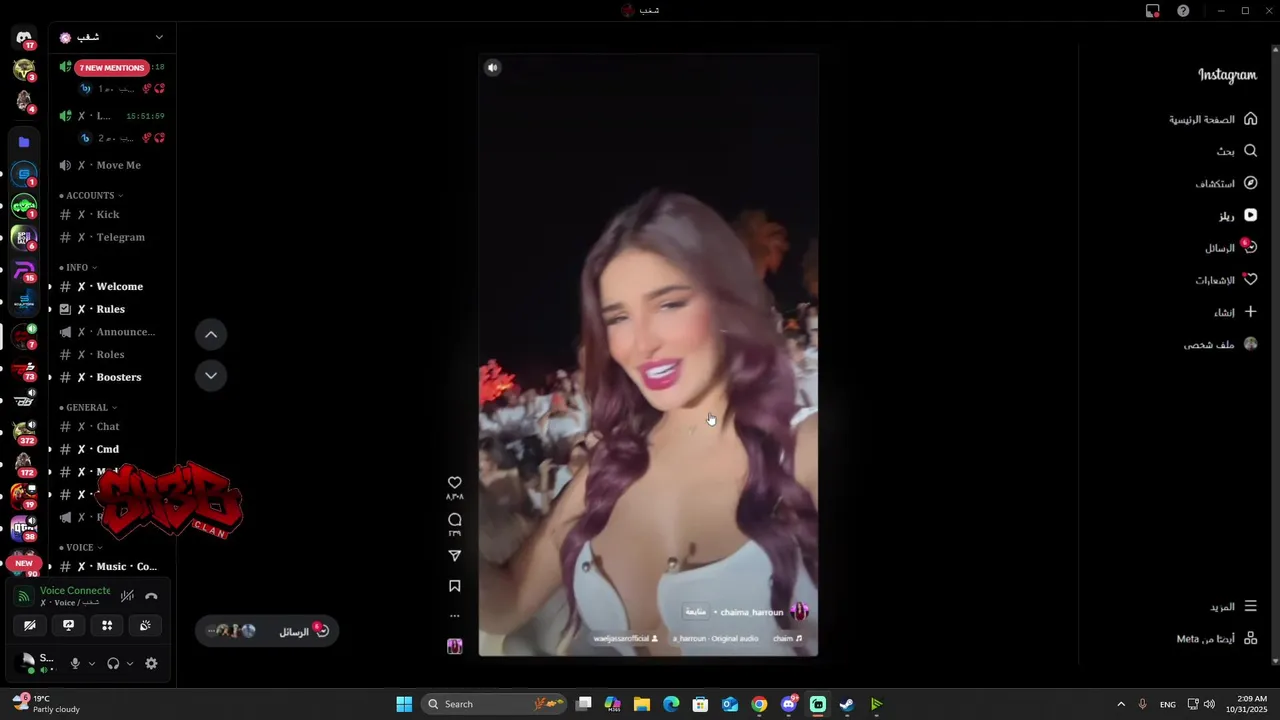Open the X · Announce... channel
The image size is (1280, 720).
[112, 332]
